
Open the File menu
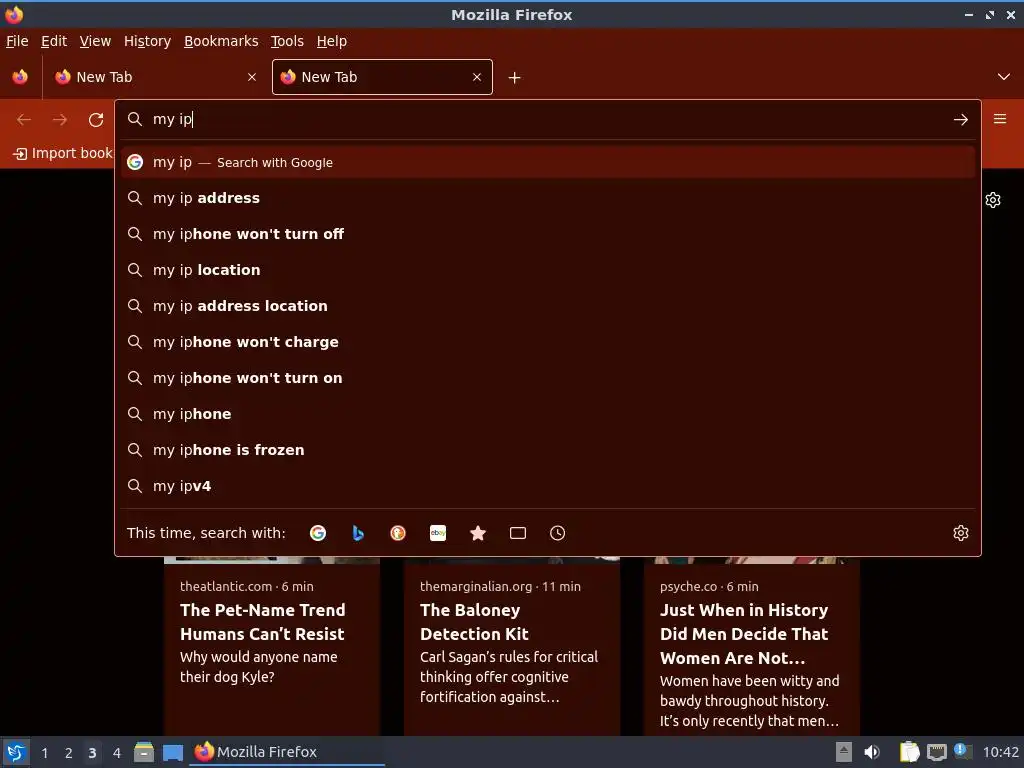17,41
